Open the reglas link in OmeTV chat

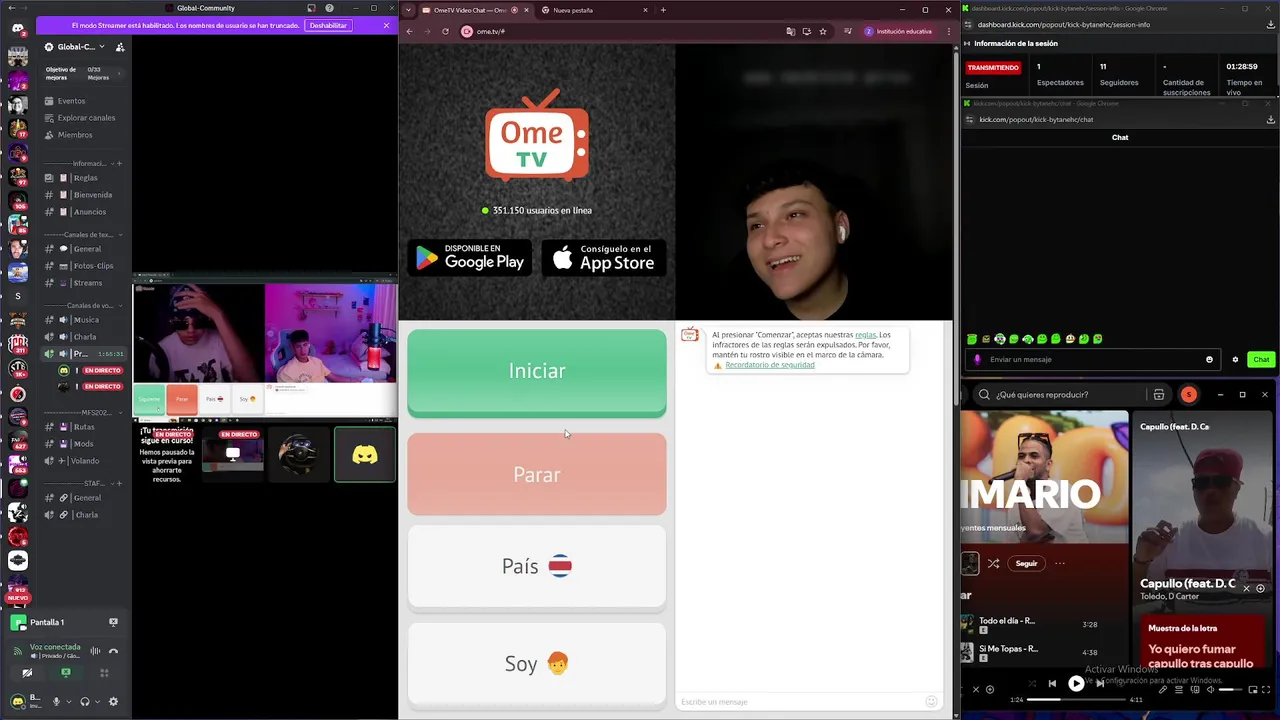(865, 335)
